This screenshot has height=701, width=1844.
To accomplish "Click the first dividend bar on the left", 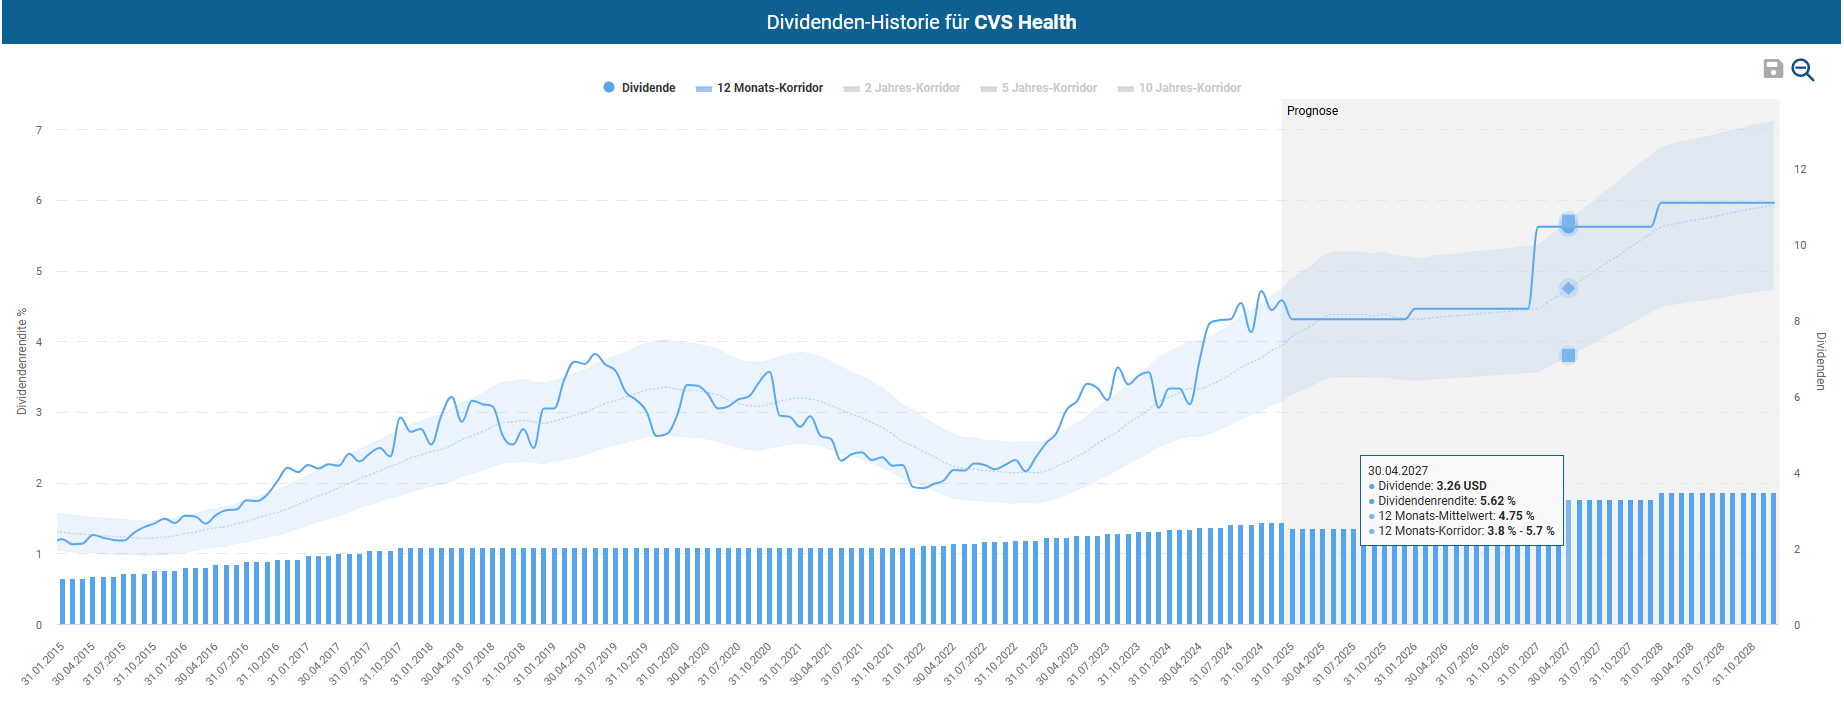I will pos(62,601).
